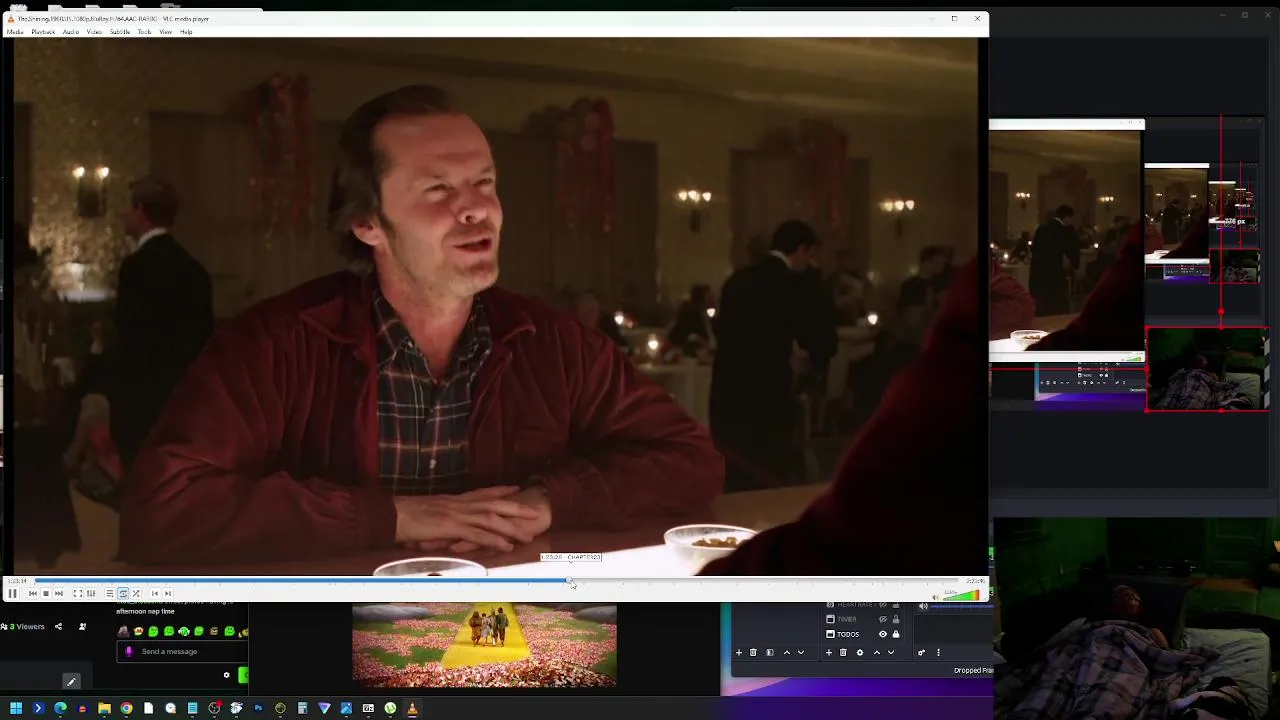Open the View menu

pyautogui.click(x=165, y=32)
